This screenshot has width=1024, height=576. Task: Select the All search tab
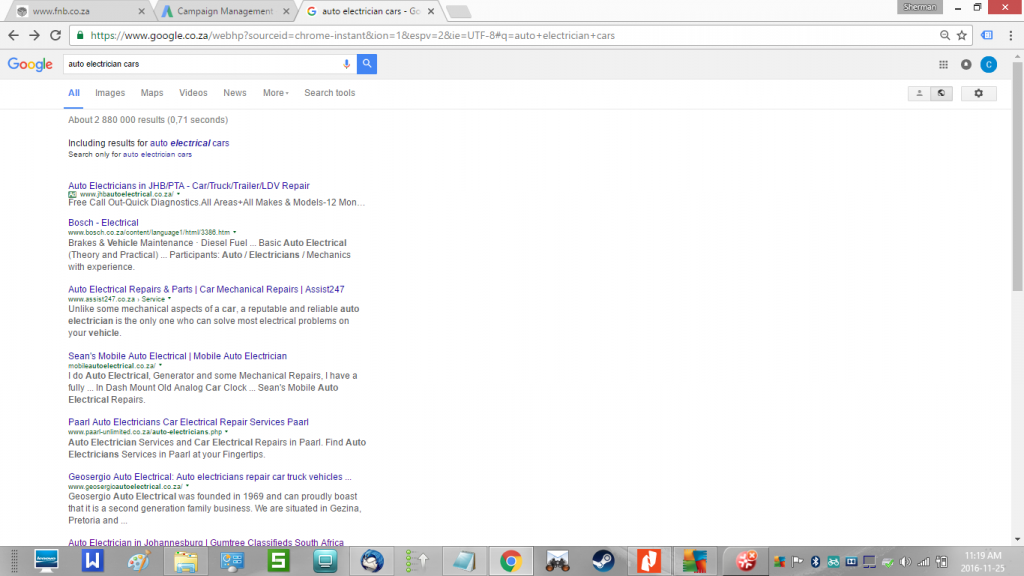[74, 93]
